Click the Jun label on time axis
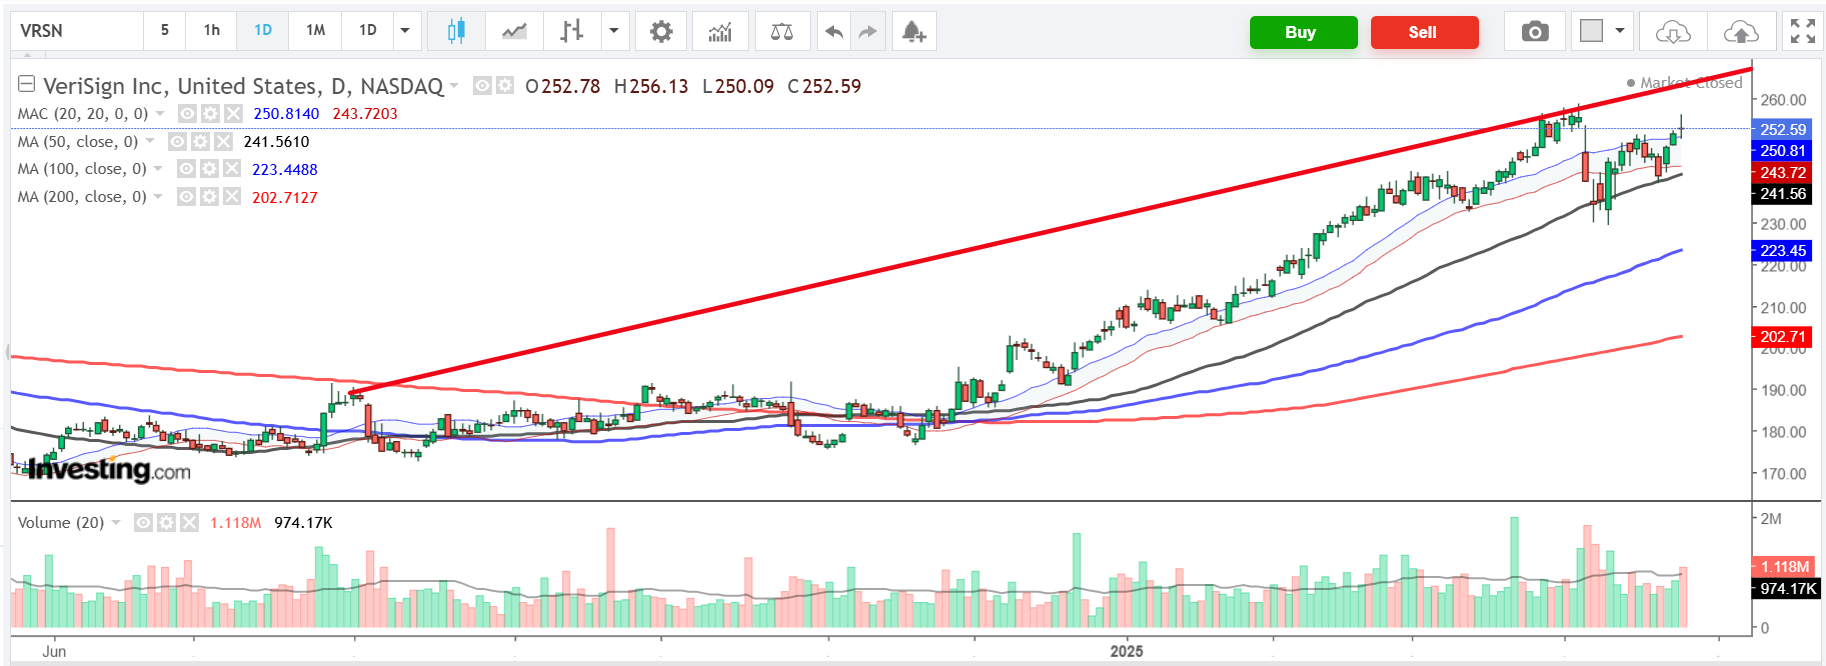The image size is (1826, 666). (x=54, y=651)
